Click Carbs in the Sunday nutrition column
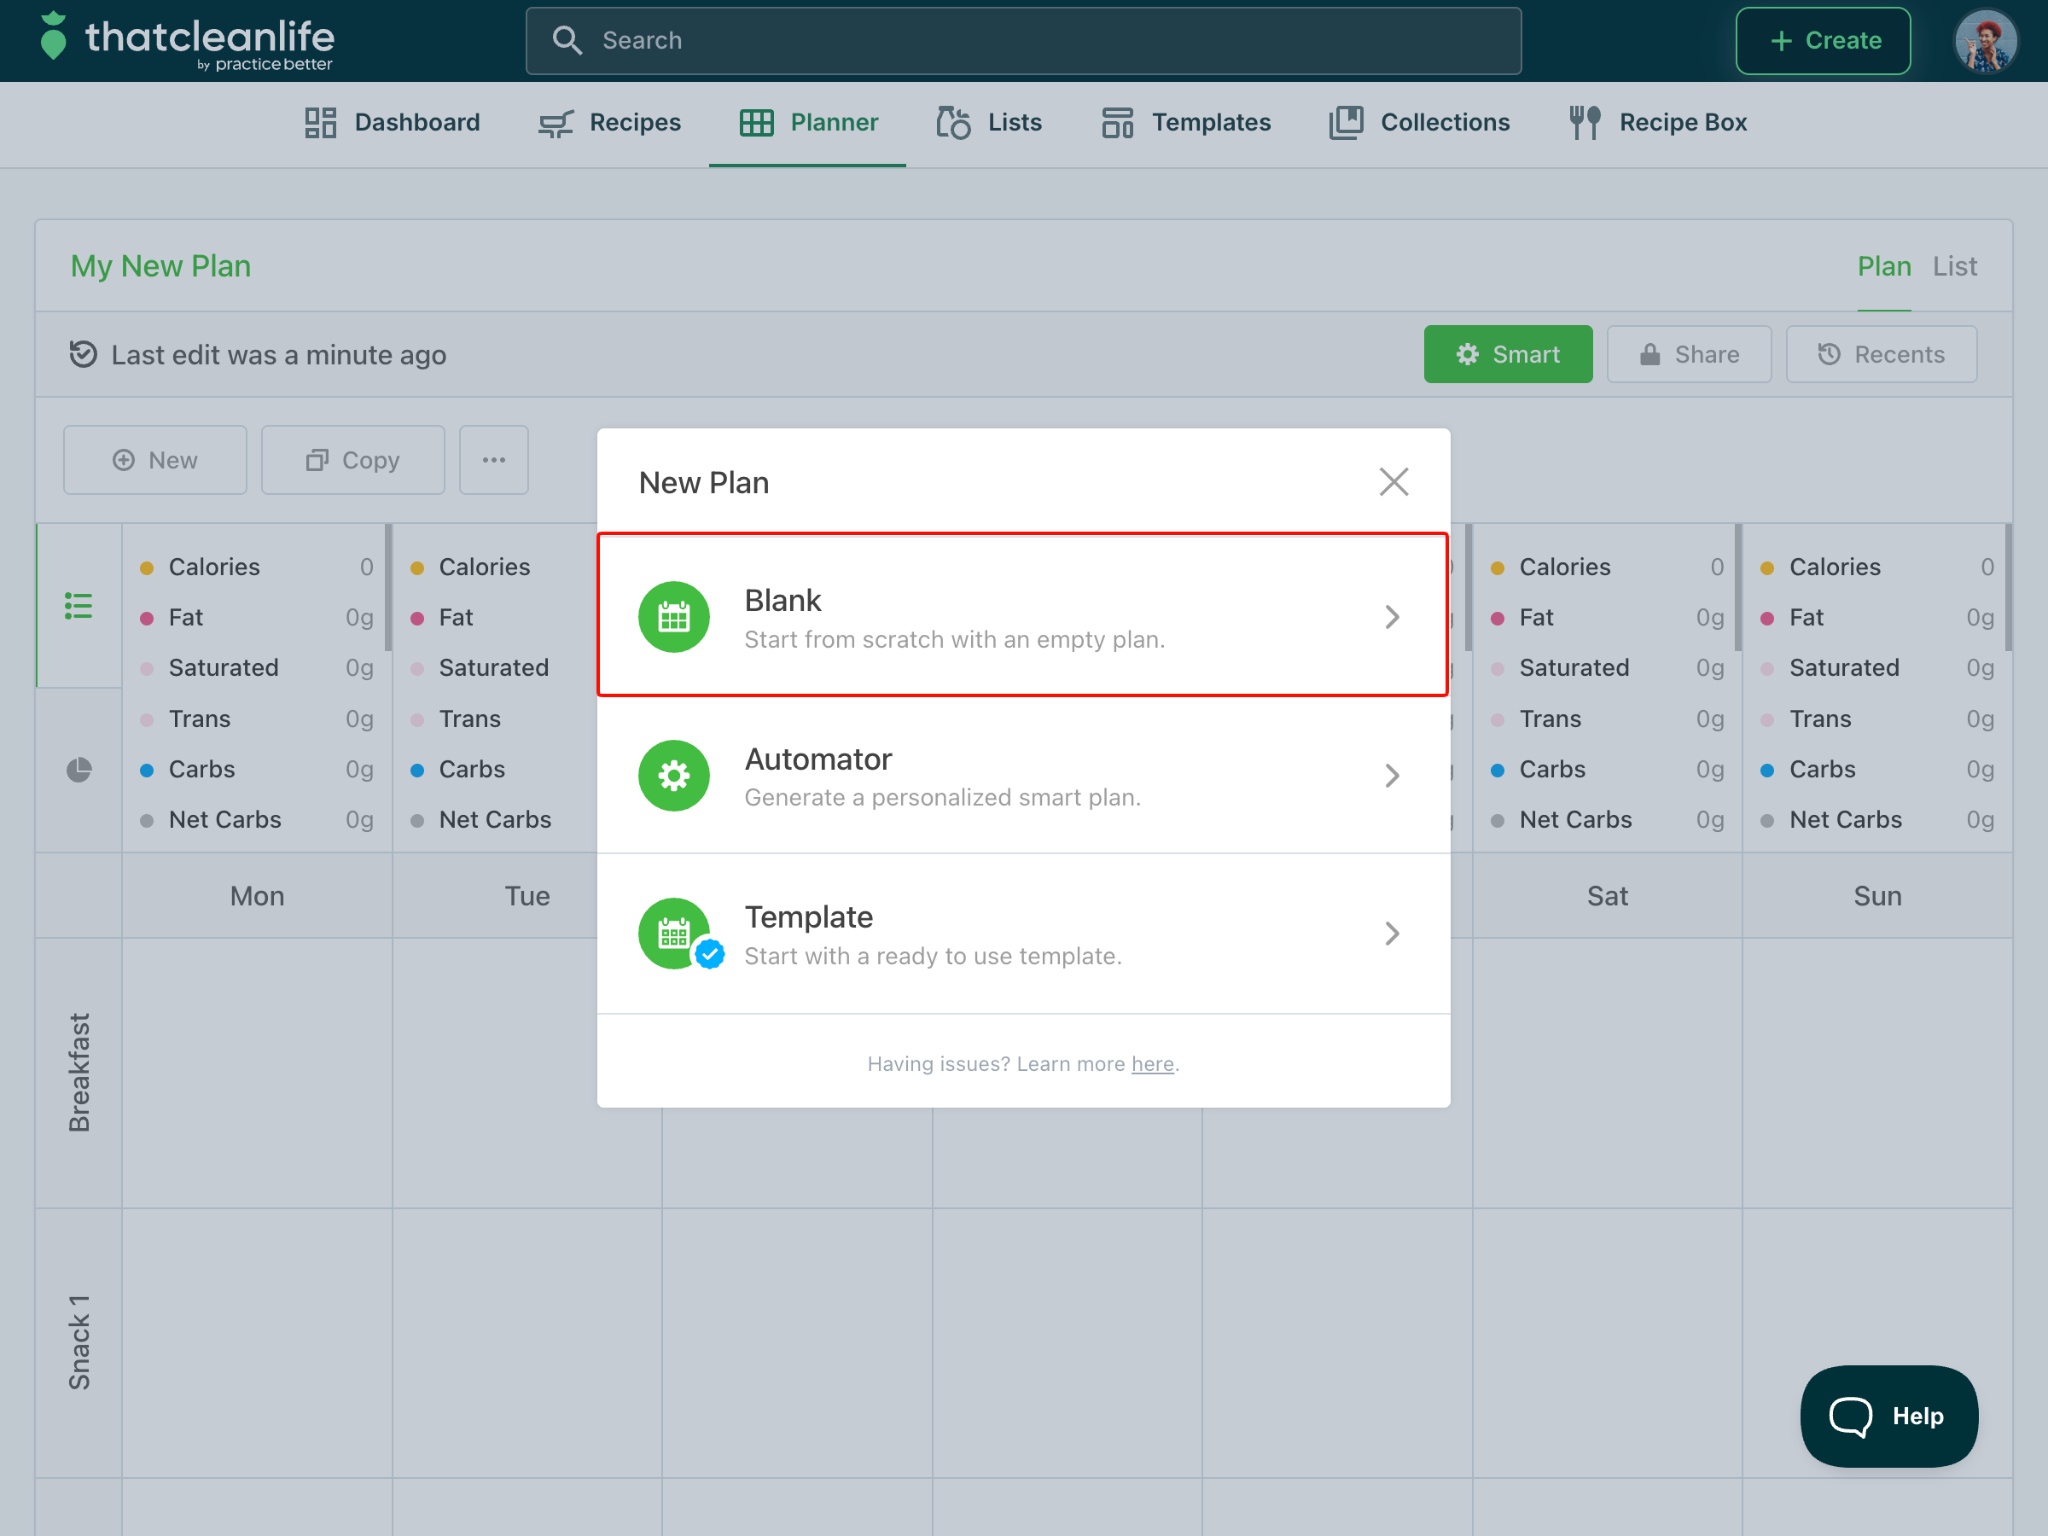This screenshot has width=2048, height=1536. tap(1822, 769)
